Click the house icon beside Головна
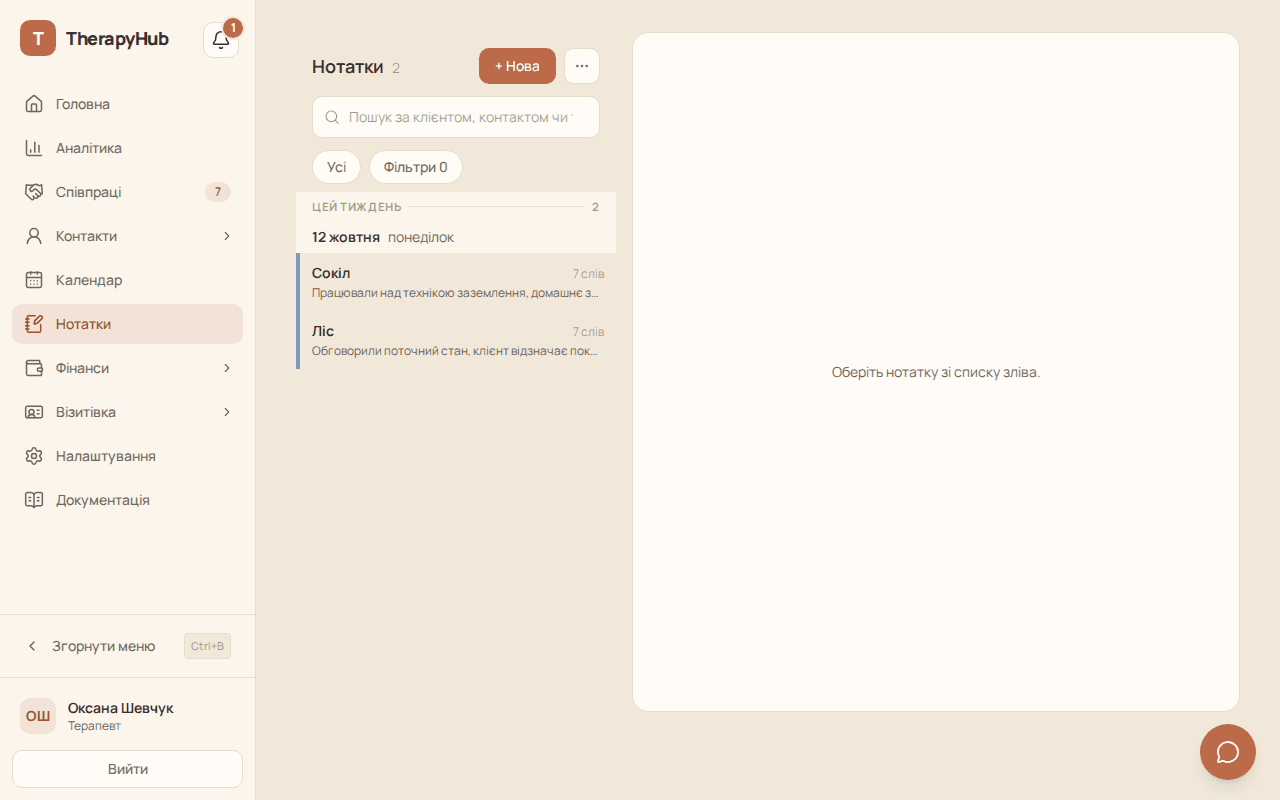The height and width of the screenshot is (800, 1280). point(34,104)
